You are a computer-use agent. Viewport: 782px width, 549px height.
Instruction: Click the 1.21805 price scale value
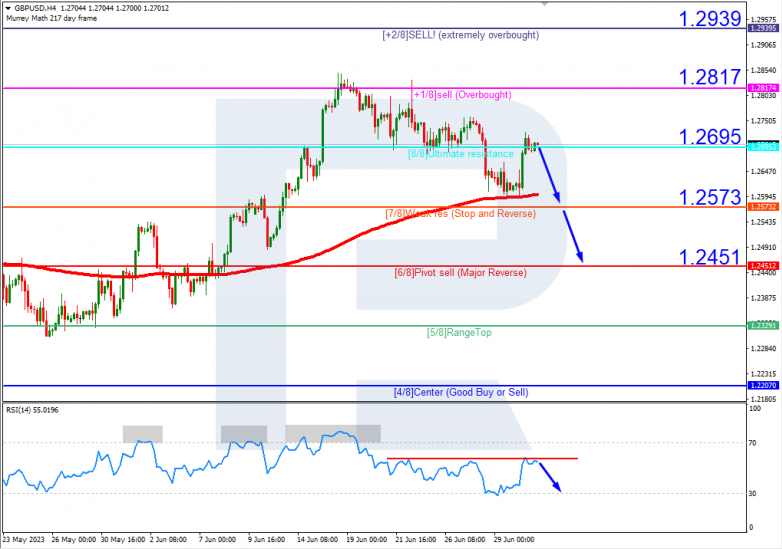point(764,399)
